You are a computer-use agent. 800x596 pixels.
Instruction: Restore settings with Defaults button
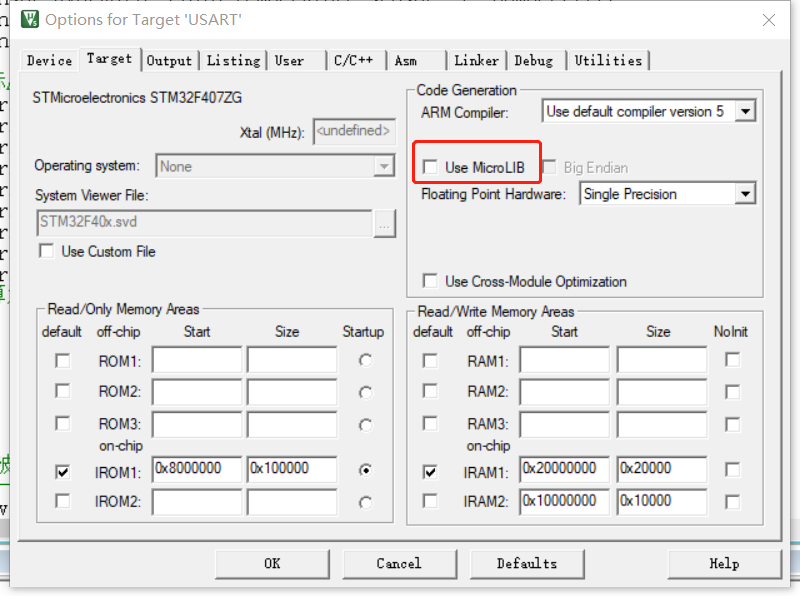click(x=527, y=564)
